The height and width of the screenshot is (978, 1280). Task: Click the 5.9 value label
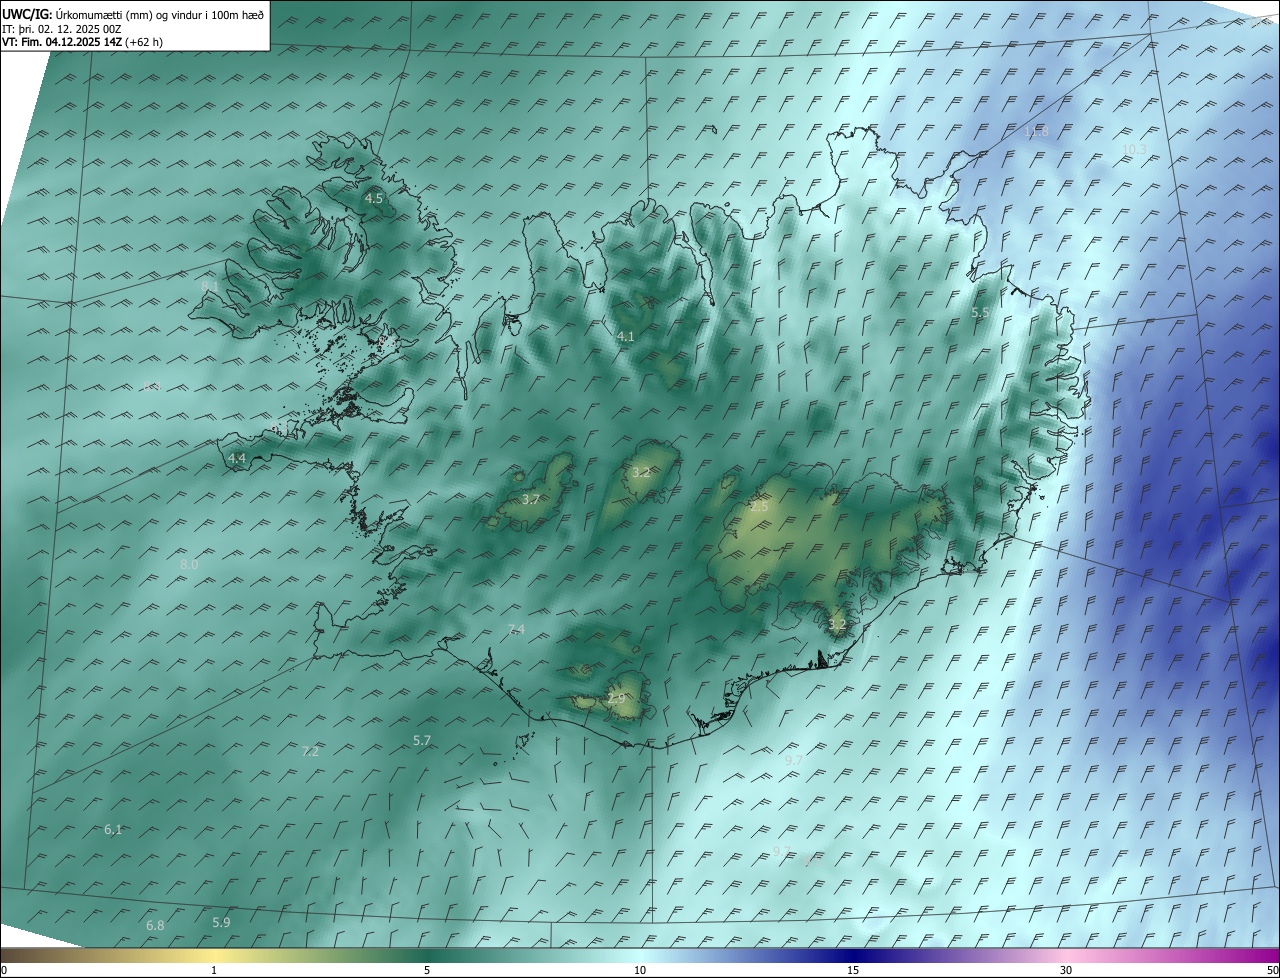pyautogui.click(x=221, y=922)
